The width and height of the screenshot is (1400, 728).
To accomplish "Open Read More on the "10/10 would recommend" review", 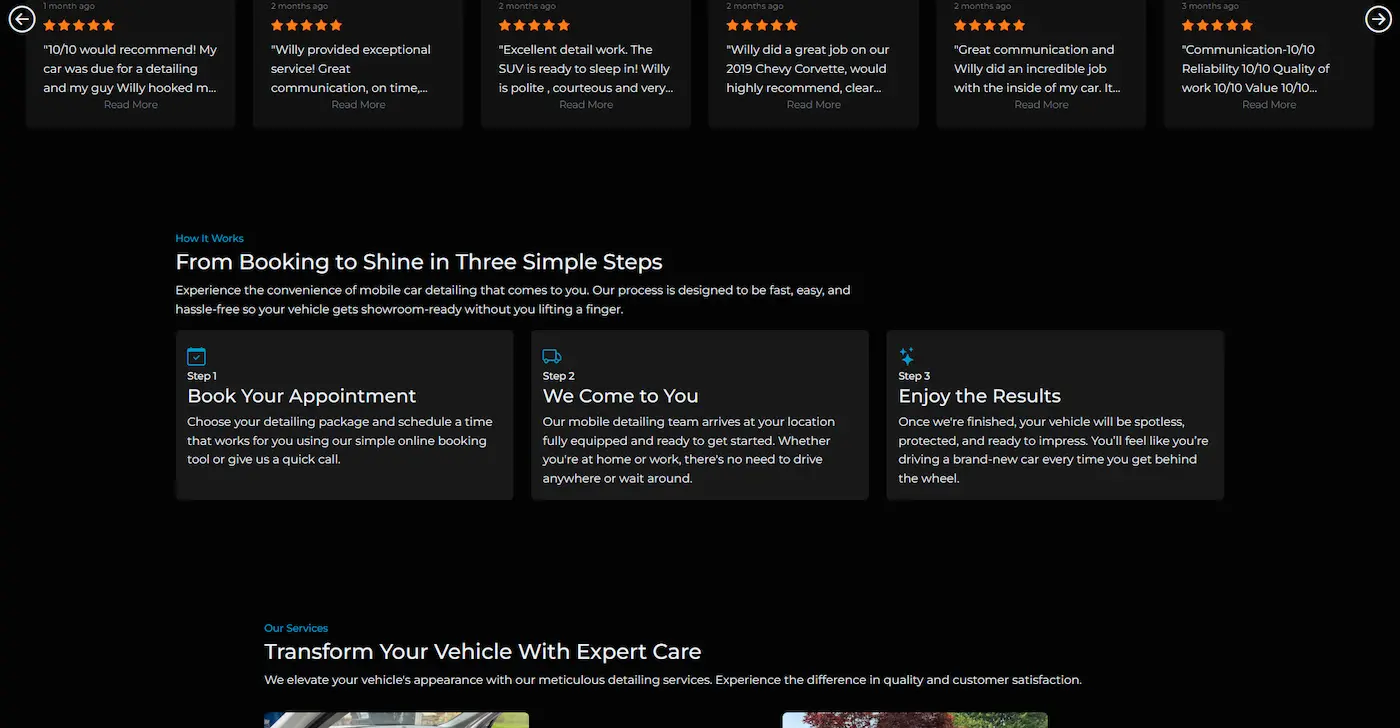I will 131,105.
